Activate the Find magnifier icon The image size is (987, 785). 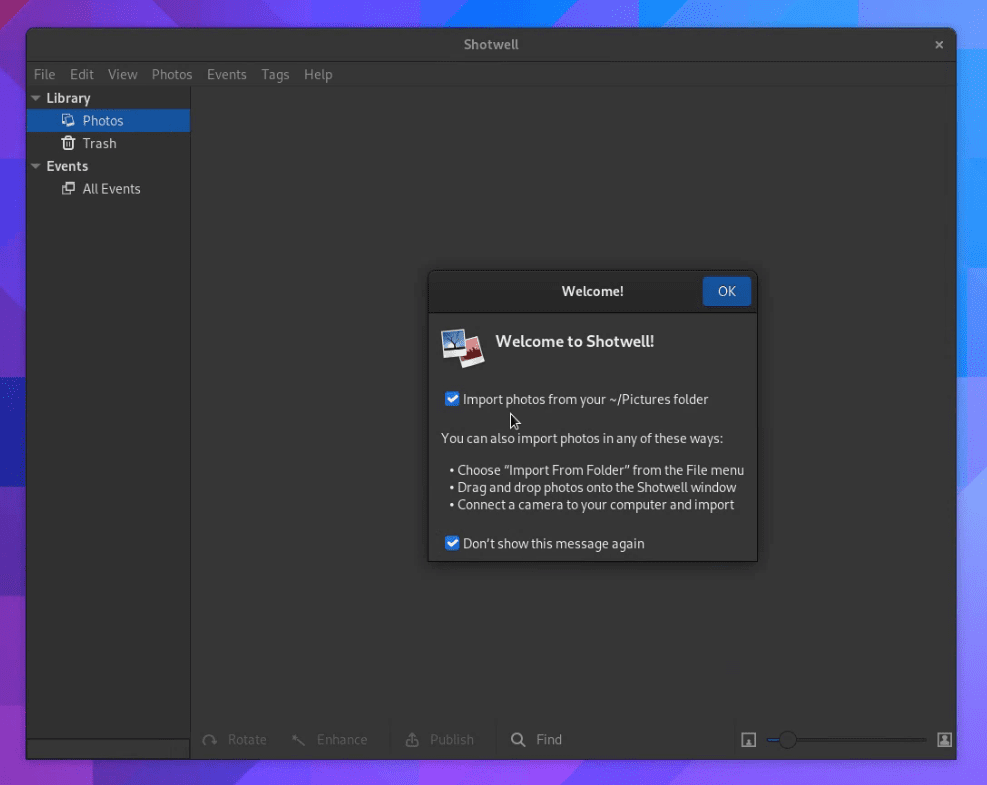click(520, 739)
